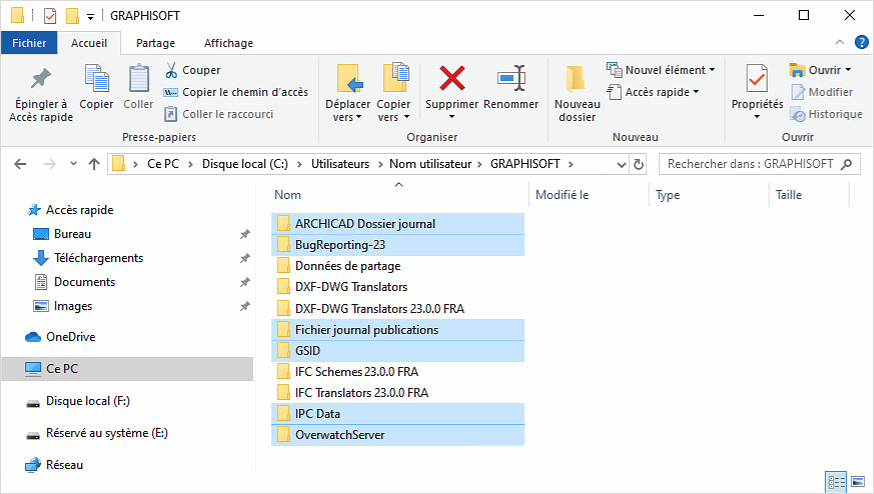Viewport: 874px width, 494px height.
Task: Click the Historique icon
Action: point(798,114)
